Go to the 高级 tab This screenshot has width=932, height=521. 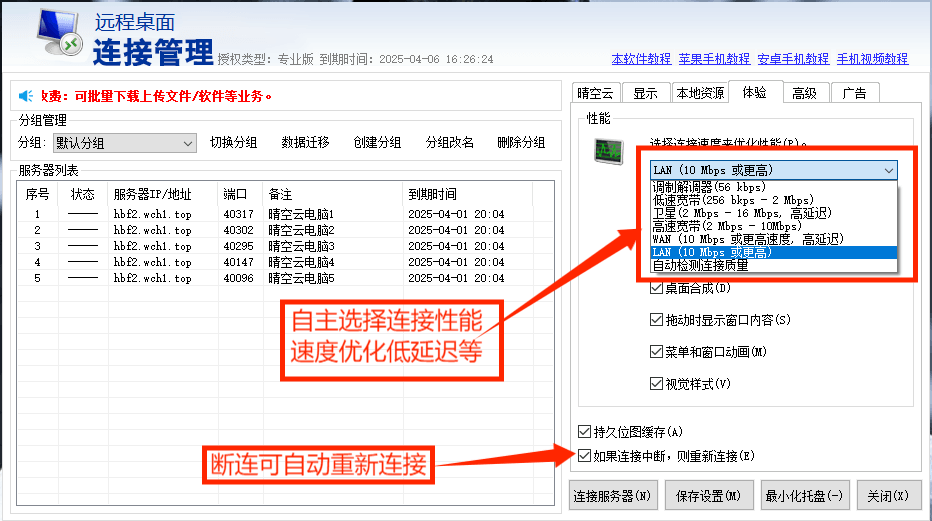tap(804, 94)
